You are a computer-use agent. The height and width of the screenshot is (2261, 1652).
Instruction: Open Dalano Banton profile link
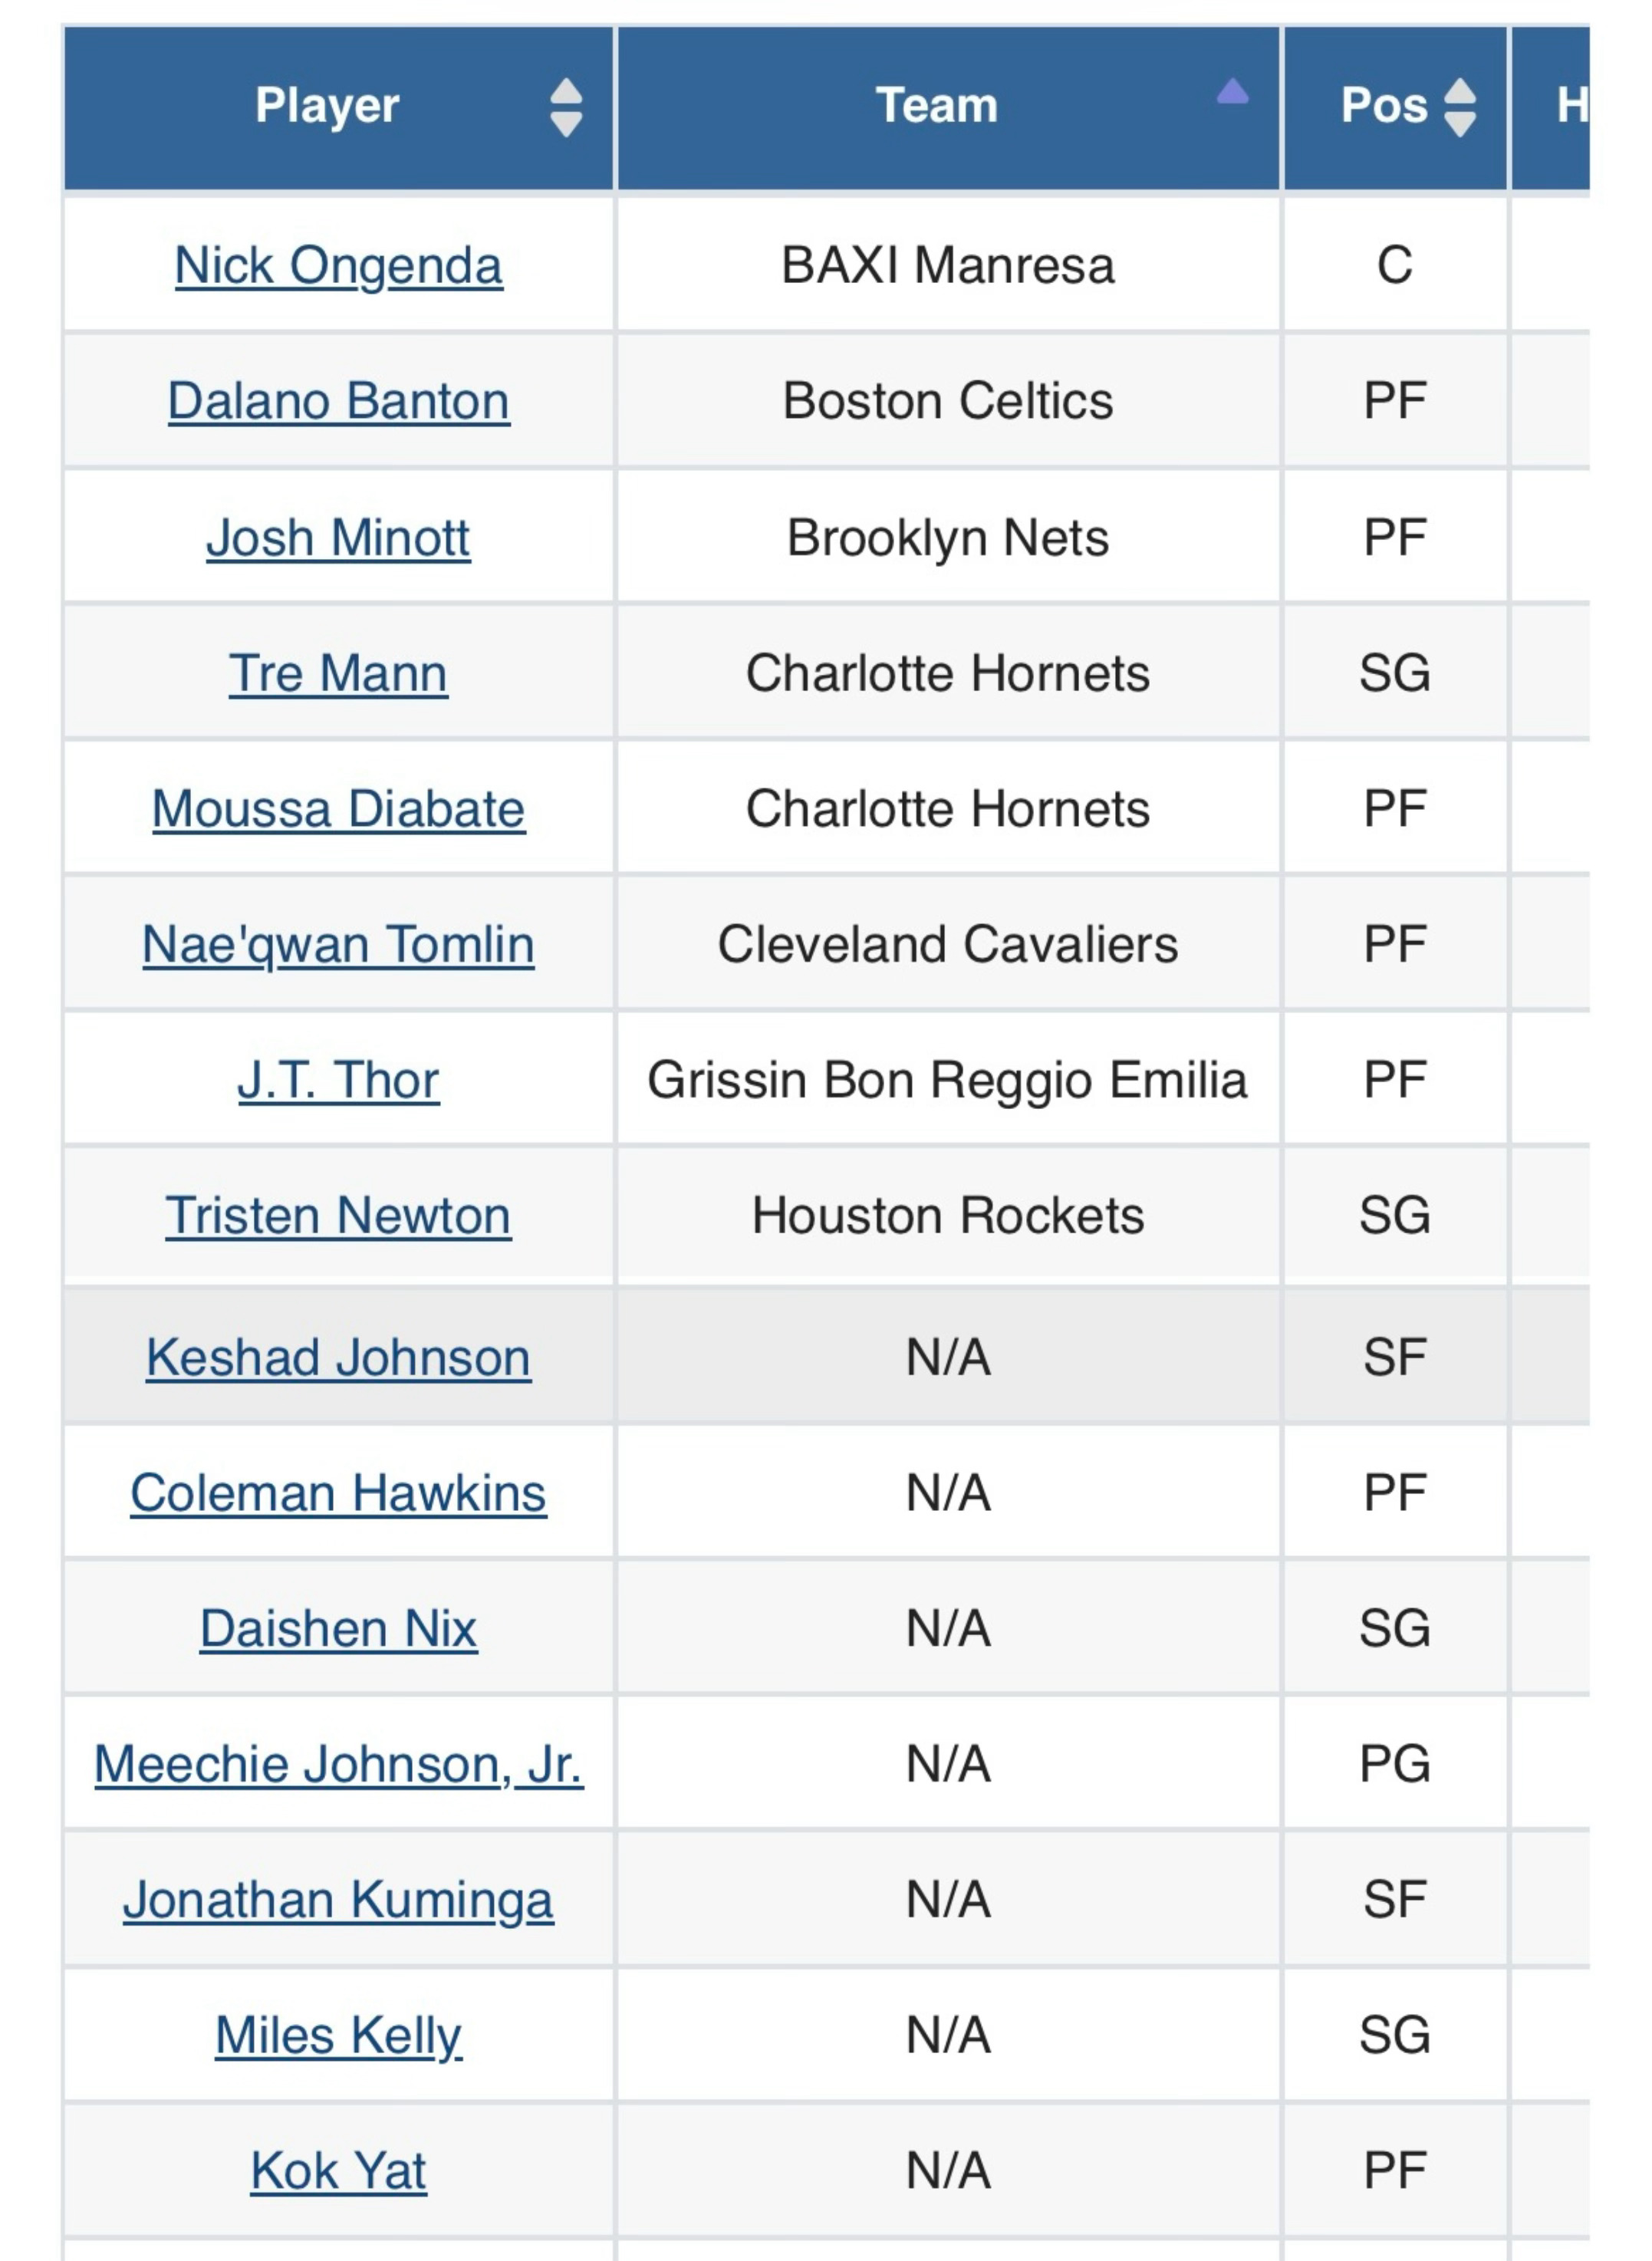pyautogui.click(x=338, y=401)
